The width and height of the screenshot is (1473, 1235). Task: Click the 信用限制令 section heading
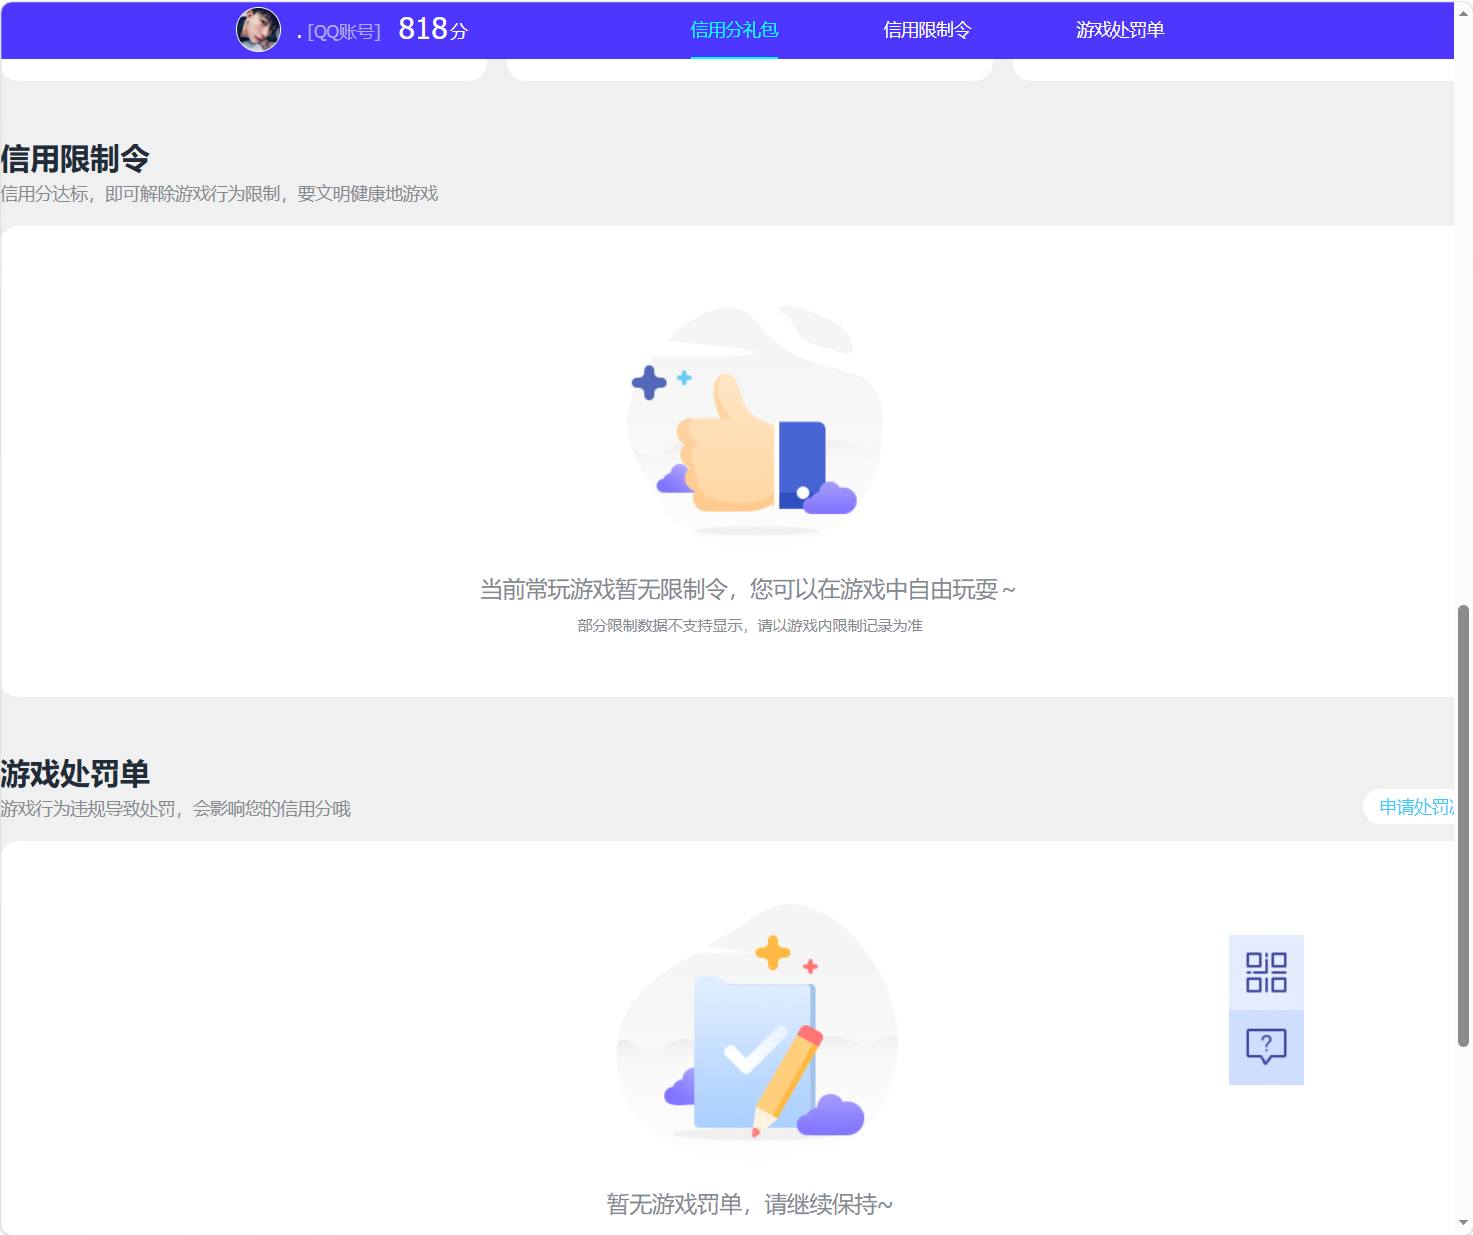click(x=75, y=159)
